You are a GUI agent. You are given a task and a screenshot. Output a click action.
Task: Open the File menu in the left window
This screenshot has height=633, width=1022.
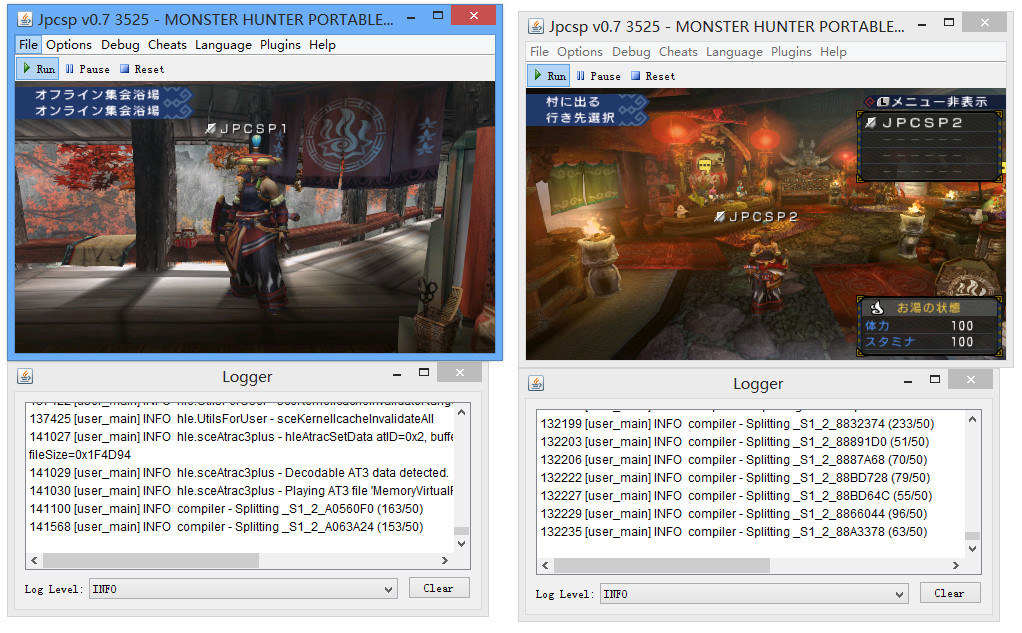28,45
